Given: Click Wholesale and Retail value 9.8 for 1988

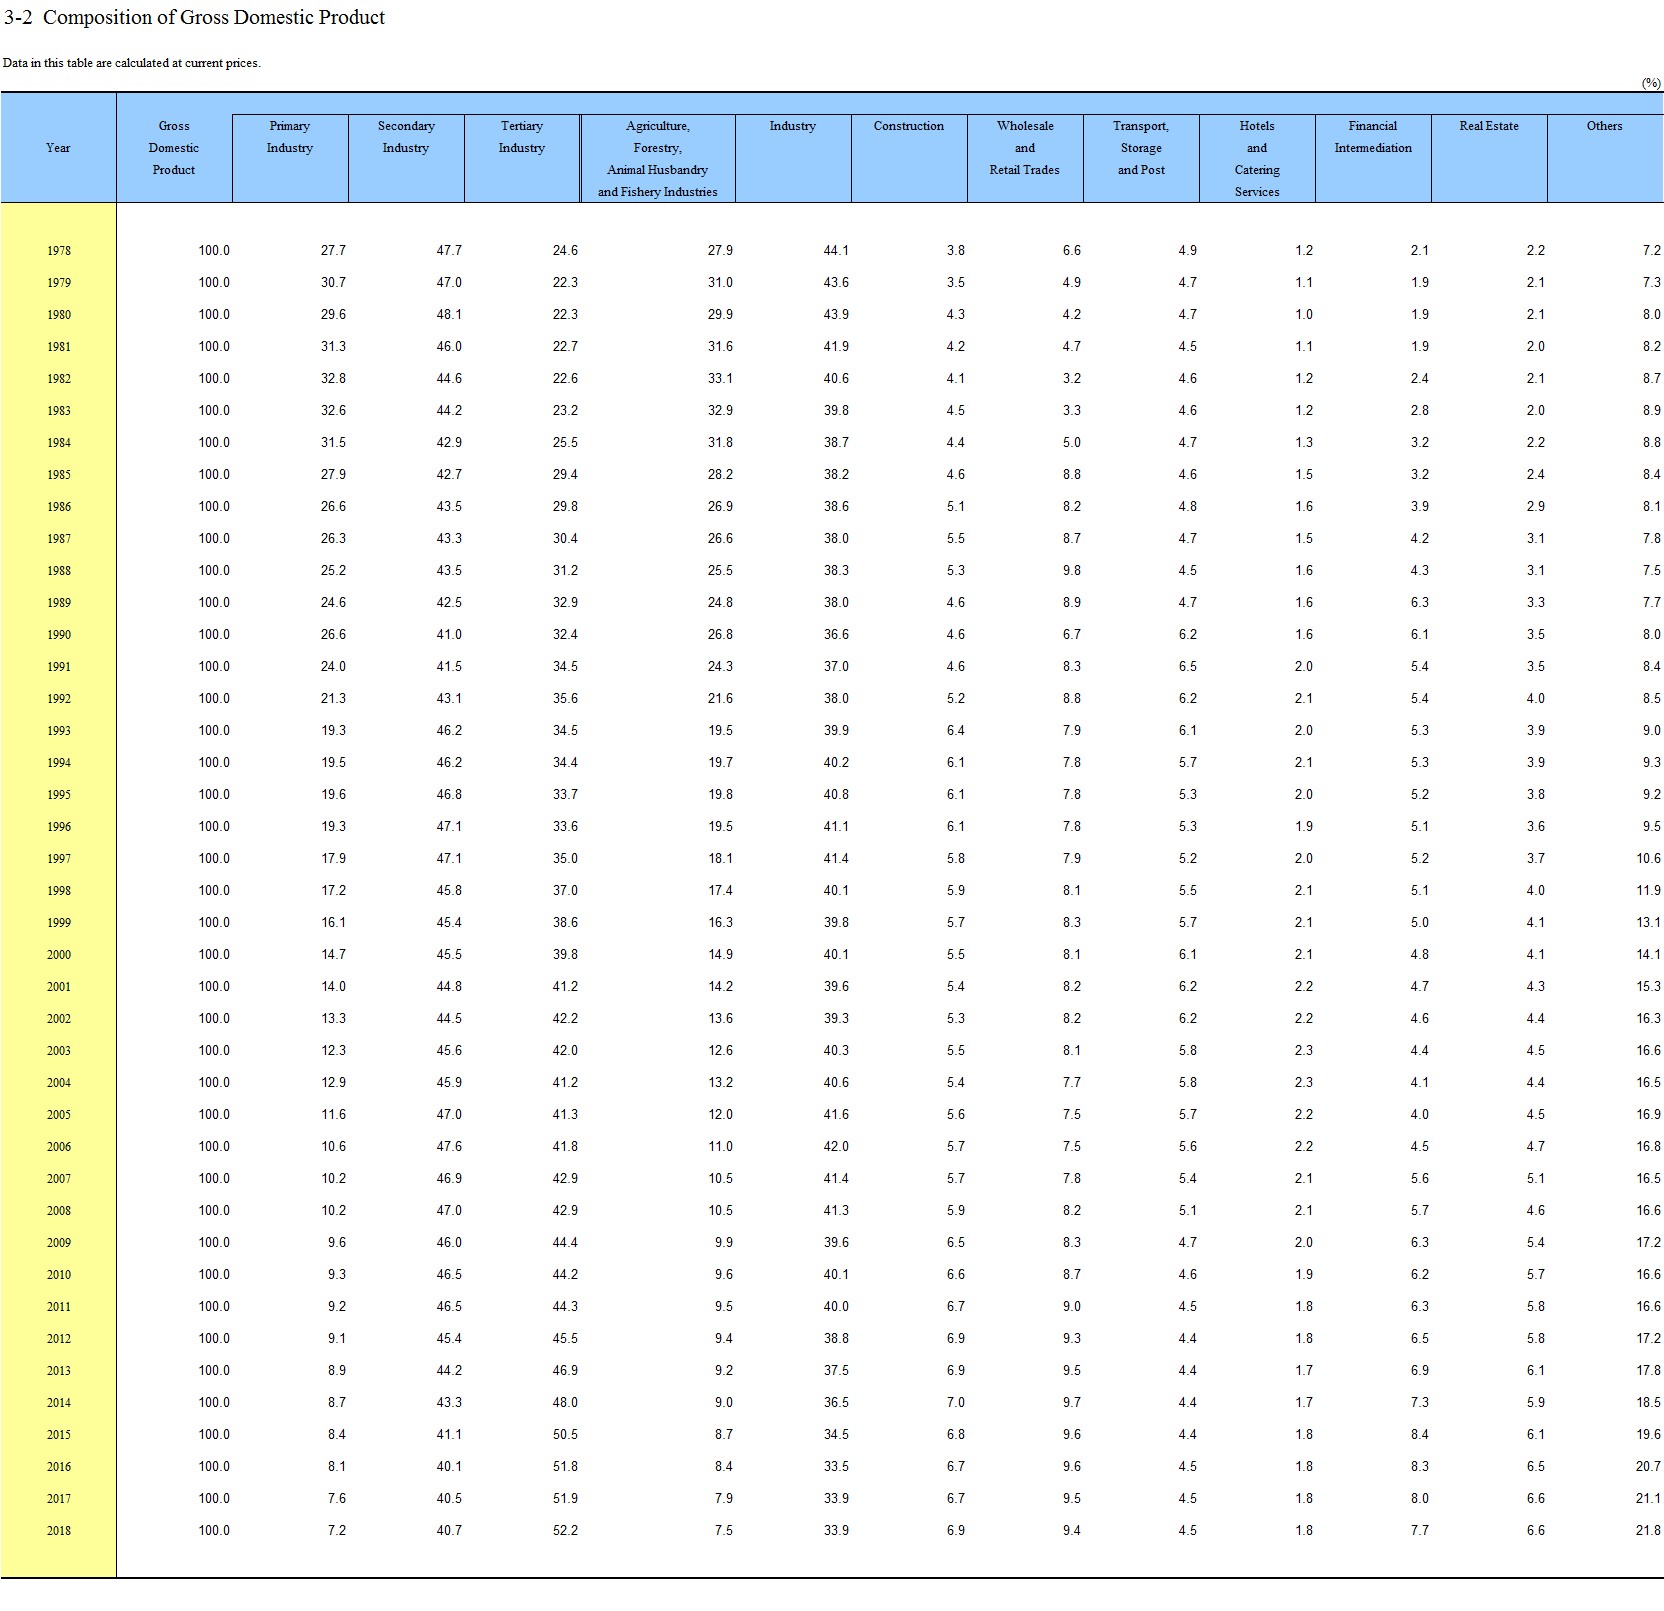Looking at the screenshot, I should 1072,571.
